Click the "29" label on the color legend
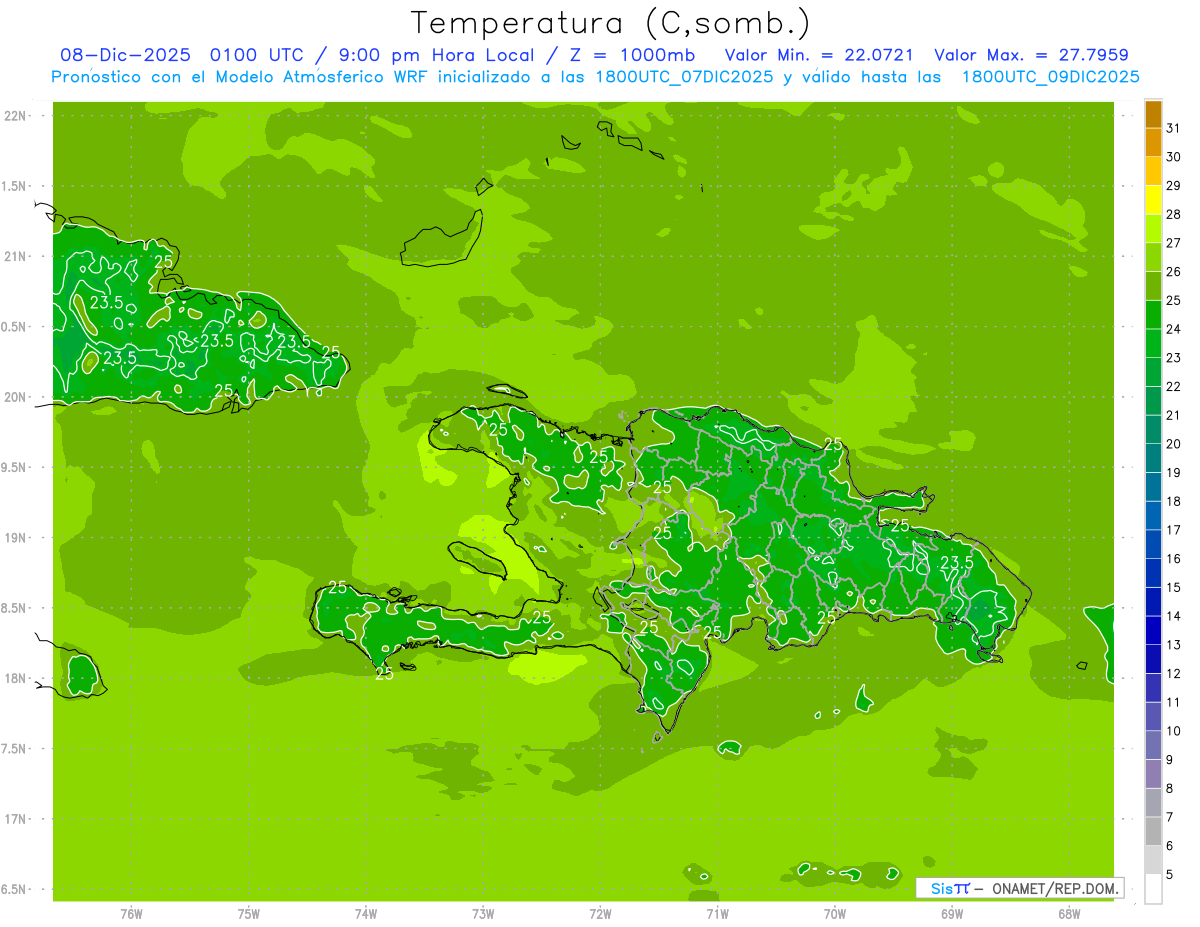 tap(1174, 185)
